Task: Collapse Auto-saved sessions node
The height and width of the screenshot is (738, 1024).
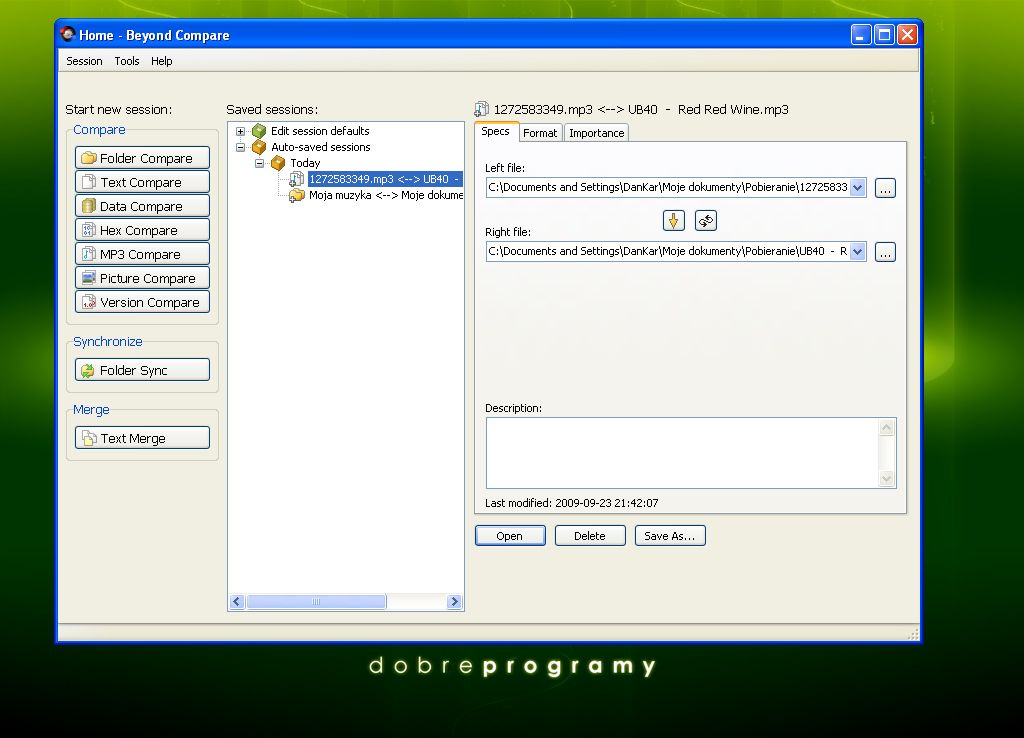Action: 240,148
